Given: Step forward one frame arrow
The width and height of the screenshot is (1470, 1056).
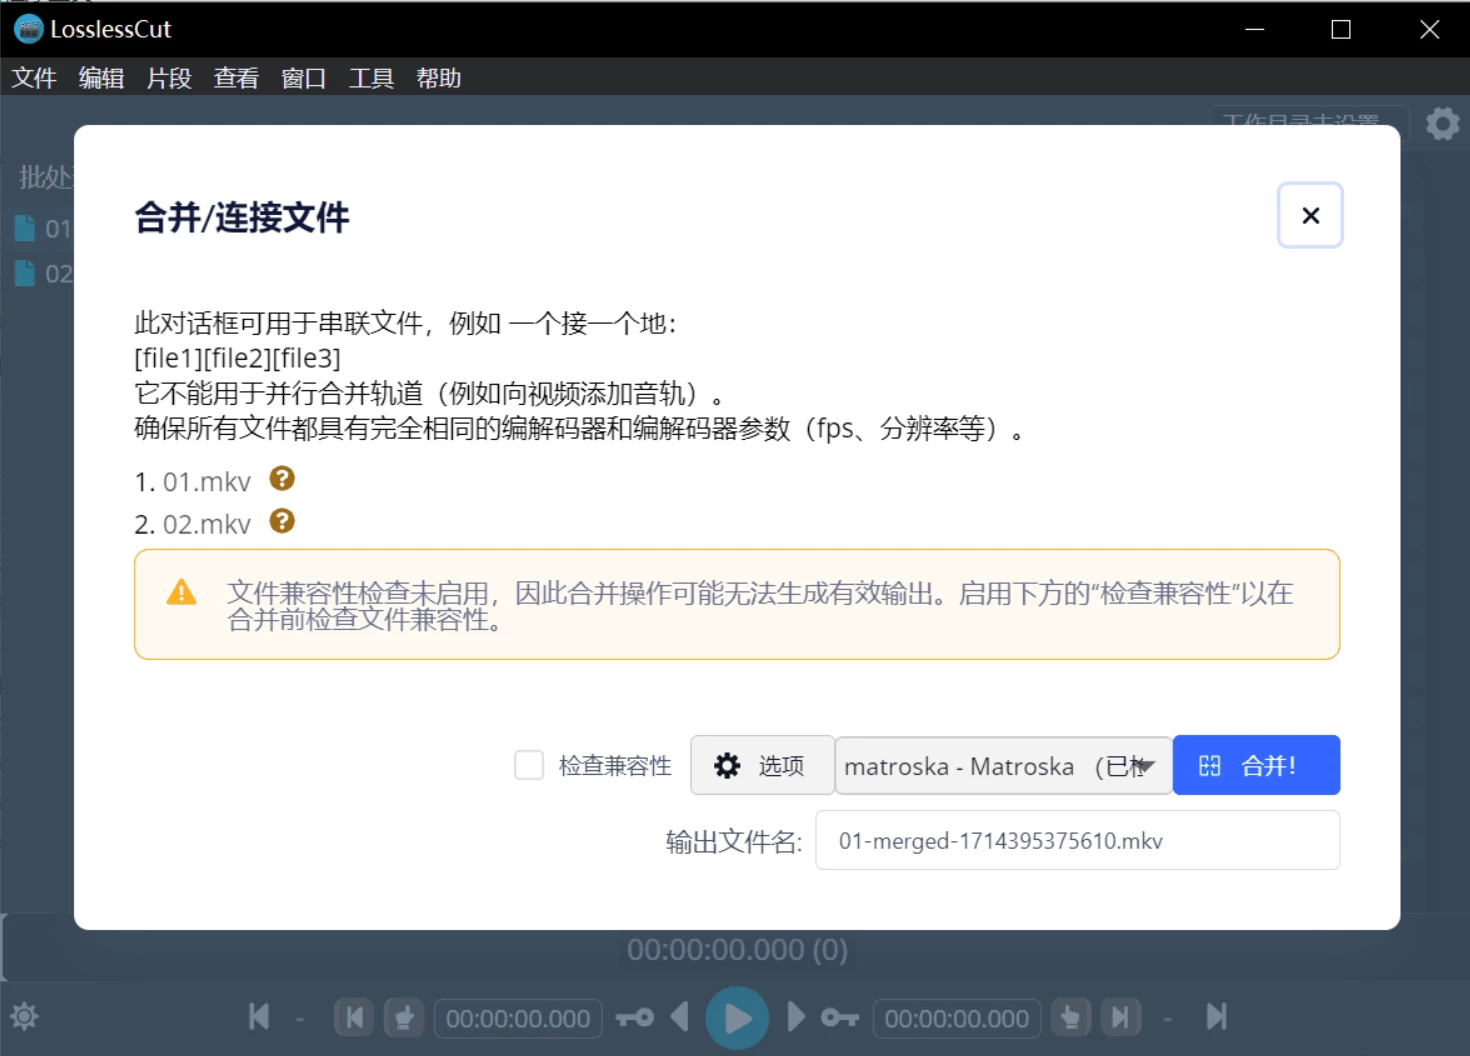Looking at the screenshot, I should [x=796, y=1017].
